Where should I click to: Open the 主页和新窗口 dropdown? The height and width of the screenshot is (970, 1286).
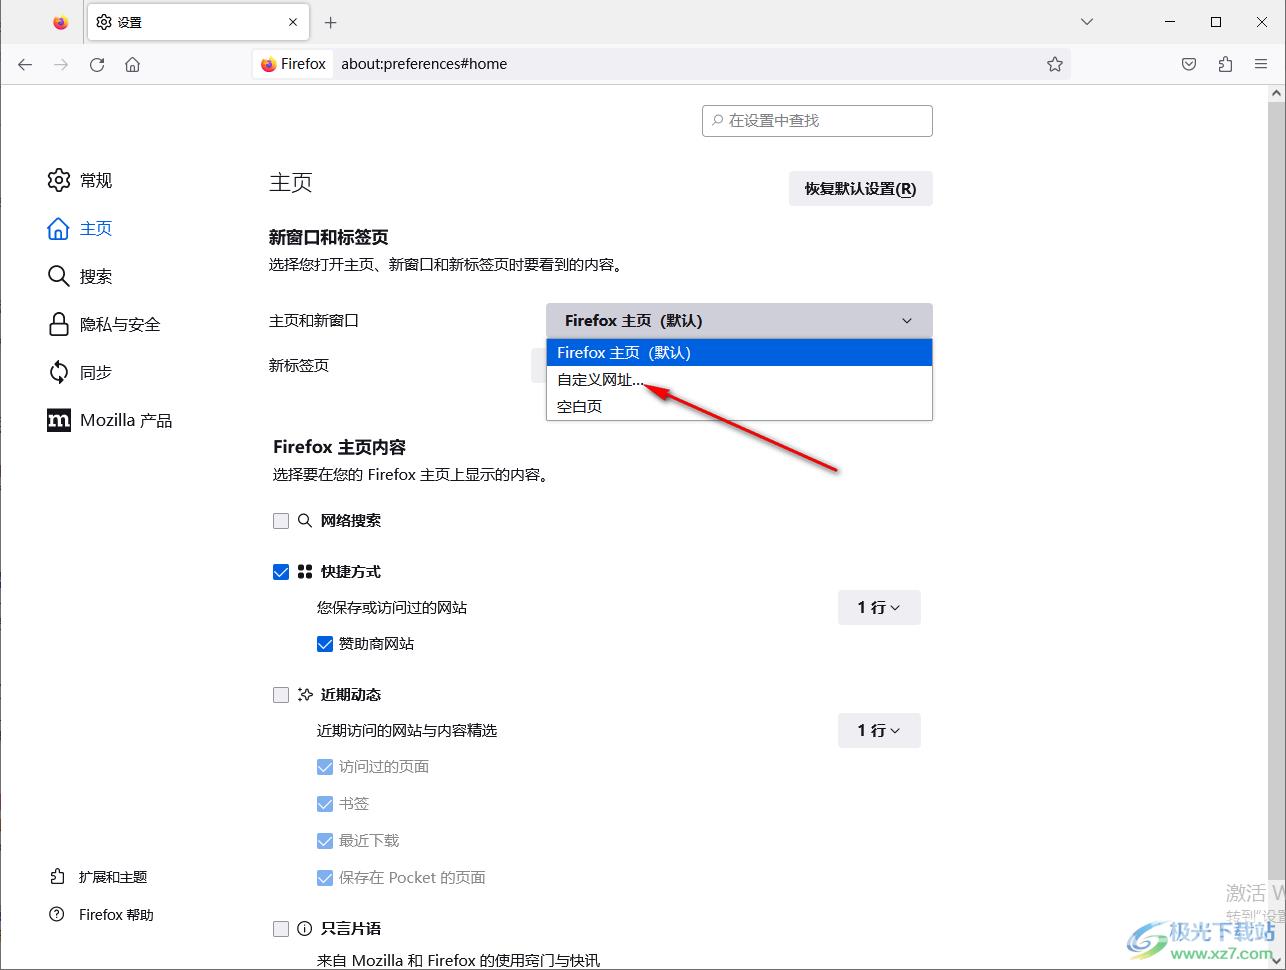tap(739, 321)
